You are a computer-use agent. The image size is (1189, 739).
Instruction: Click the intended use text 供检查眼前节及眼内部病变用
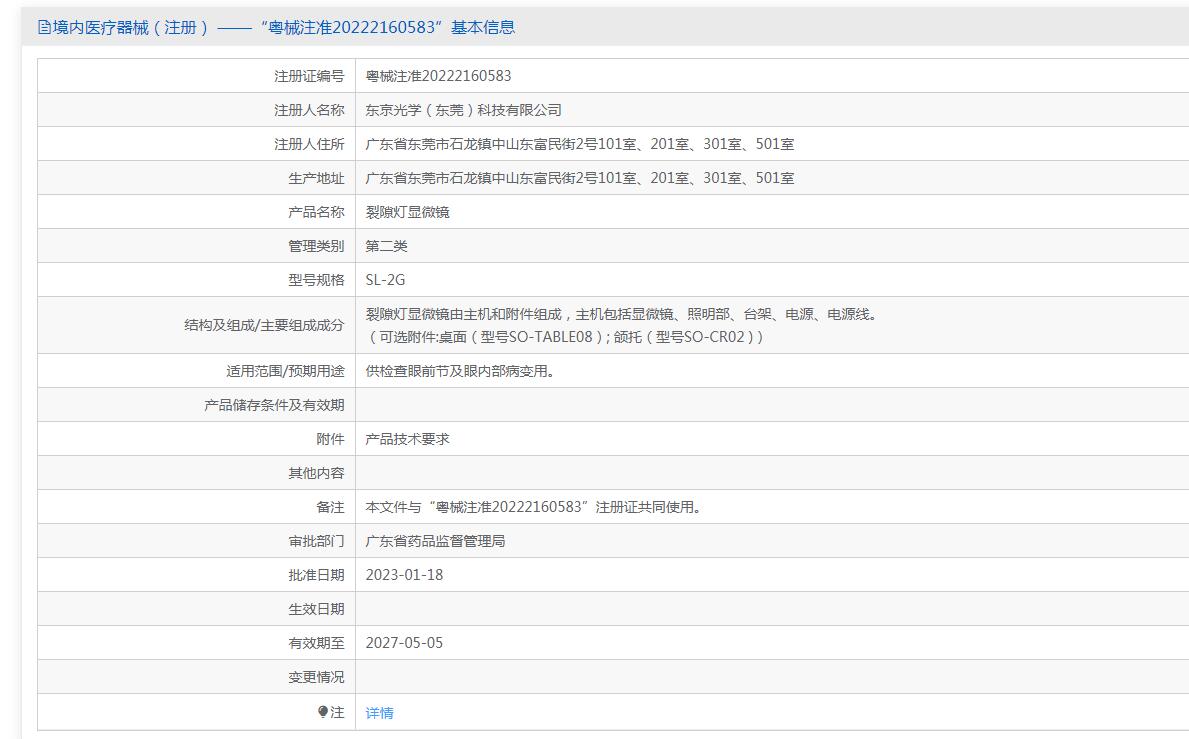[460, 371]
